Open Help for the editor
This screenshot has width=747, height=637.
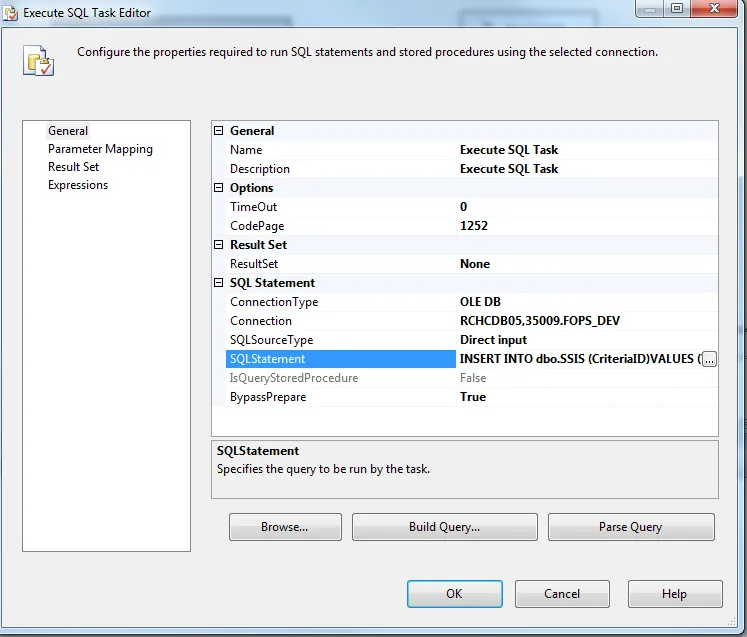point(675,594)
